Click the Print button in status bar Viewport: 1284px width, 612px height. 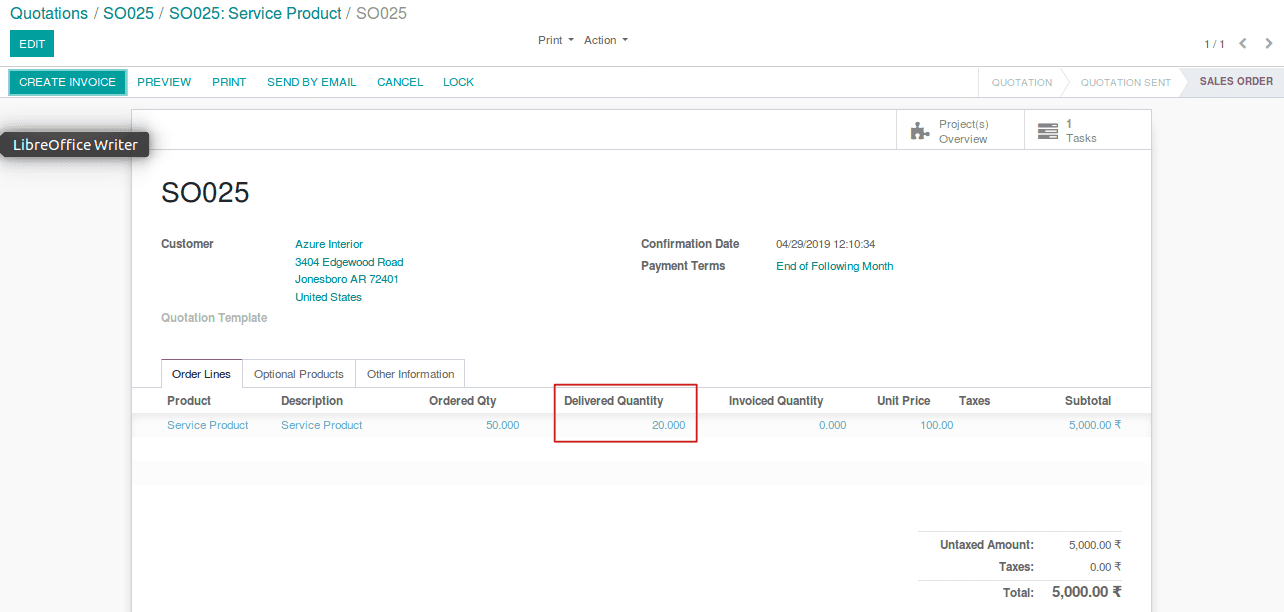click(x=229, y=82)
